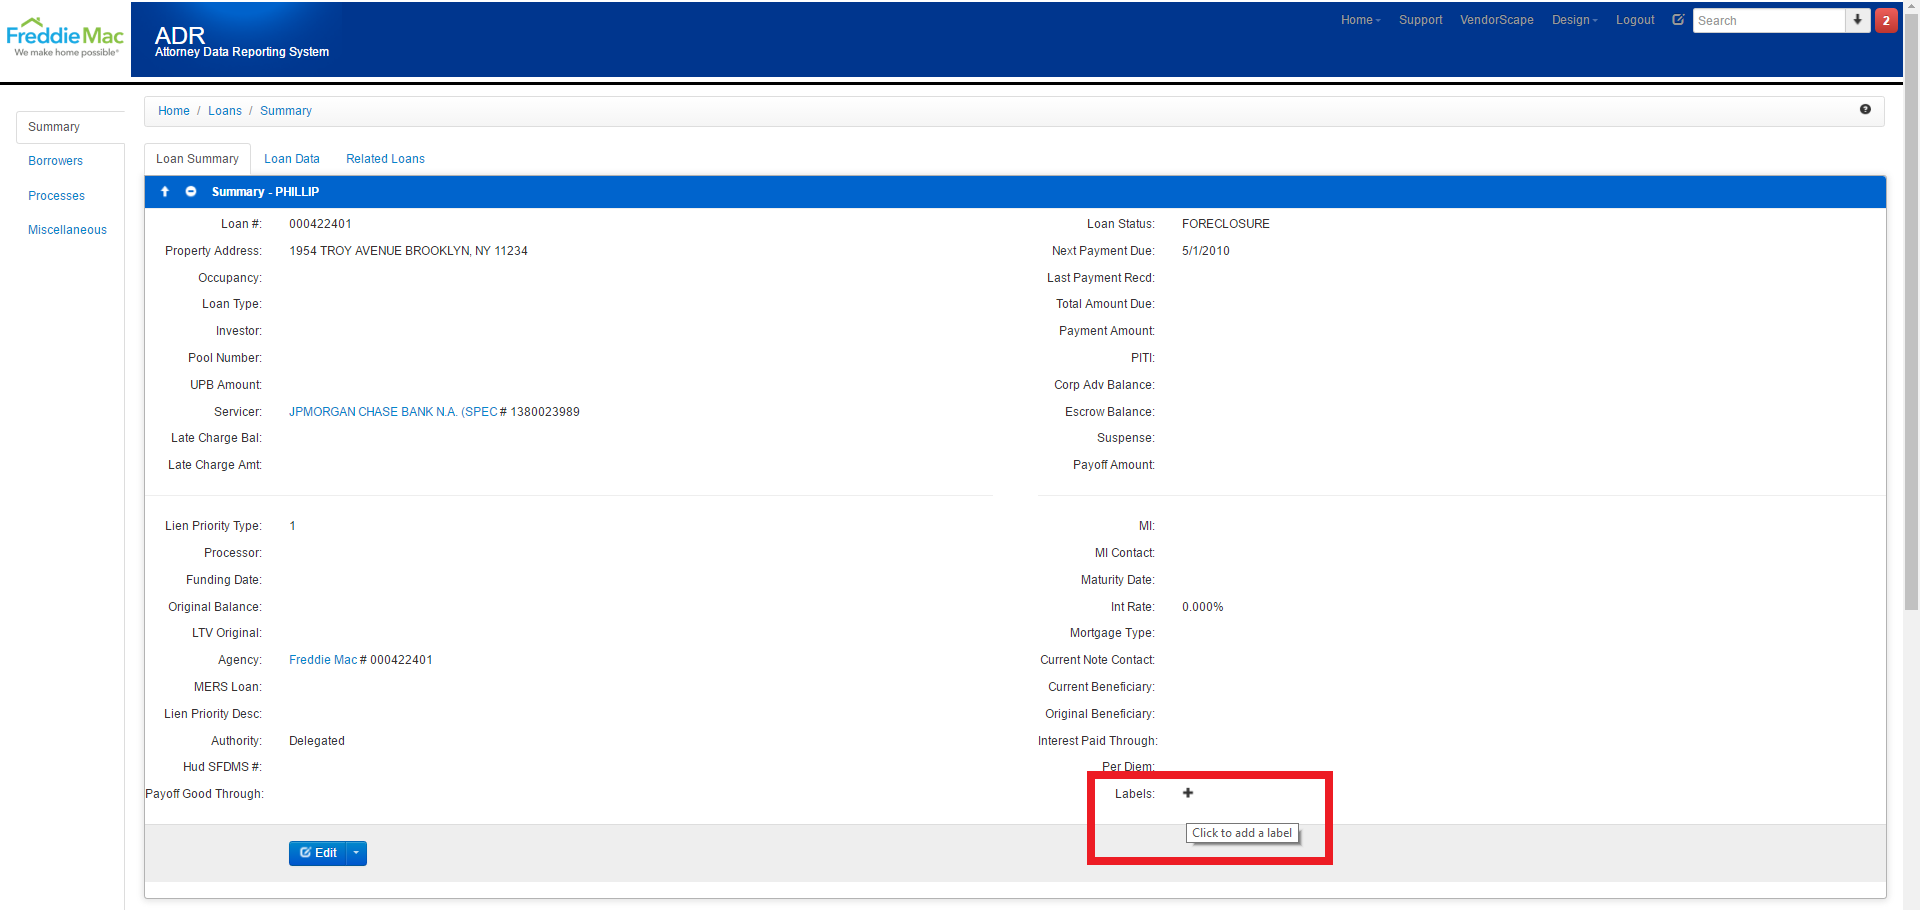Switch to the Loan Data tab

pyautogui.click(x=292, y=159)
